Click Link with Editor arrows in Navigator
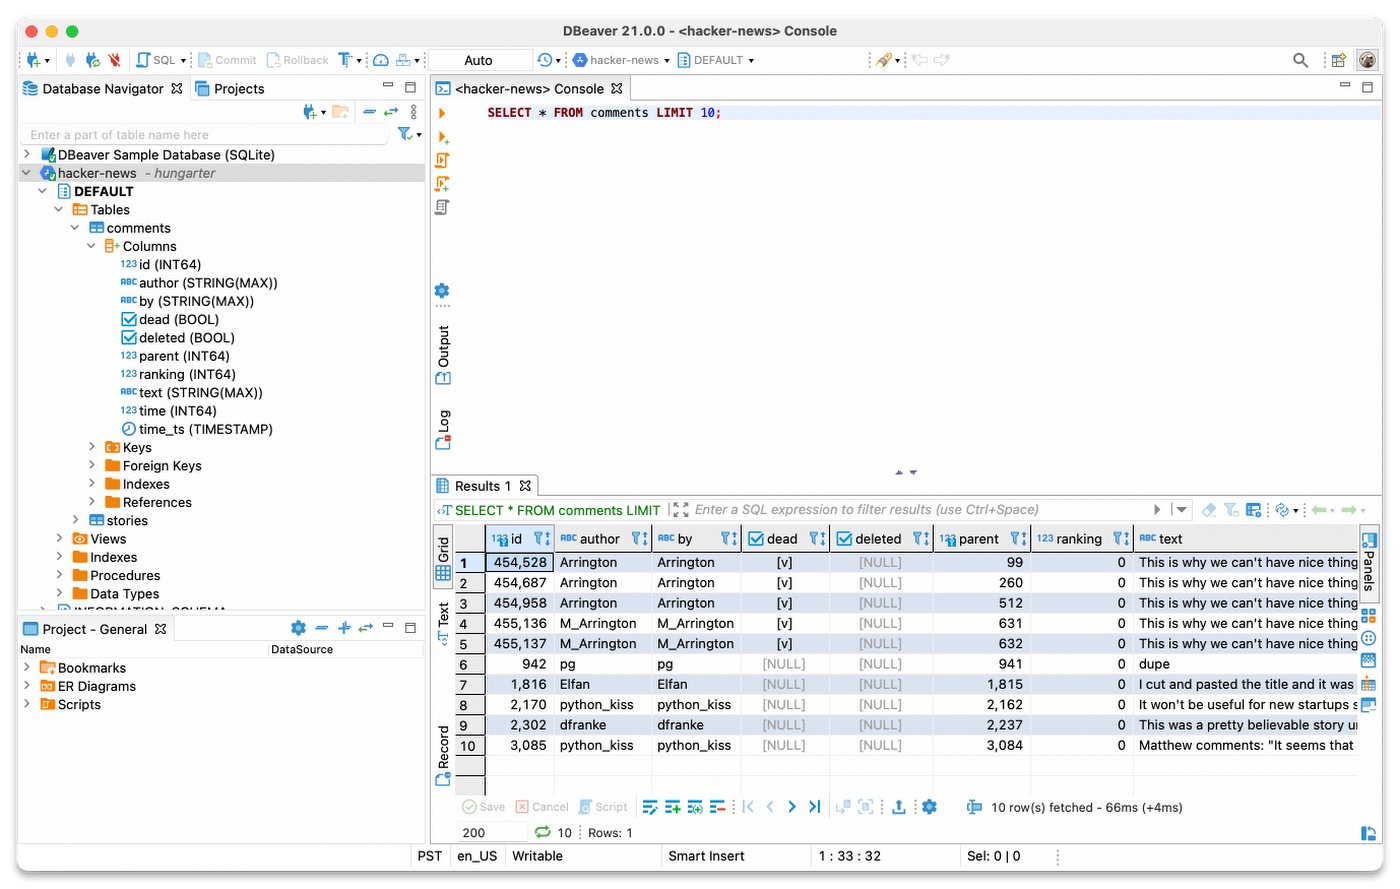Viewport: 1400px width, 889px height. [391, 111]
